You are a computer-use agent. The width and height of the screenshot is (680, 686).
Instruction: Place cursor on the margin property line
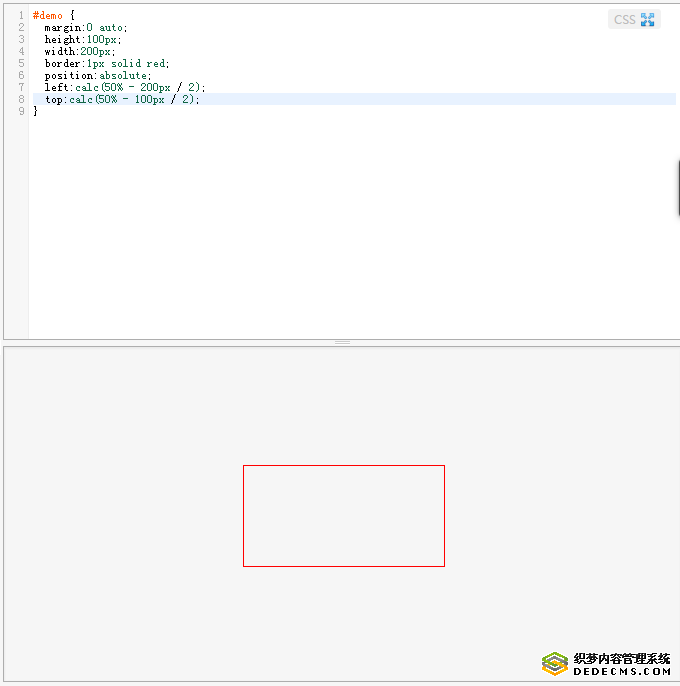pos(85,28)
